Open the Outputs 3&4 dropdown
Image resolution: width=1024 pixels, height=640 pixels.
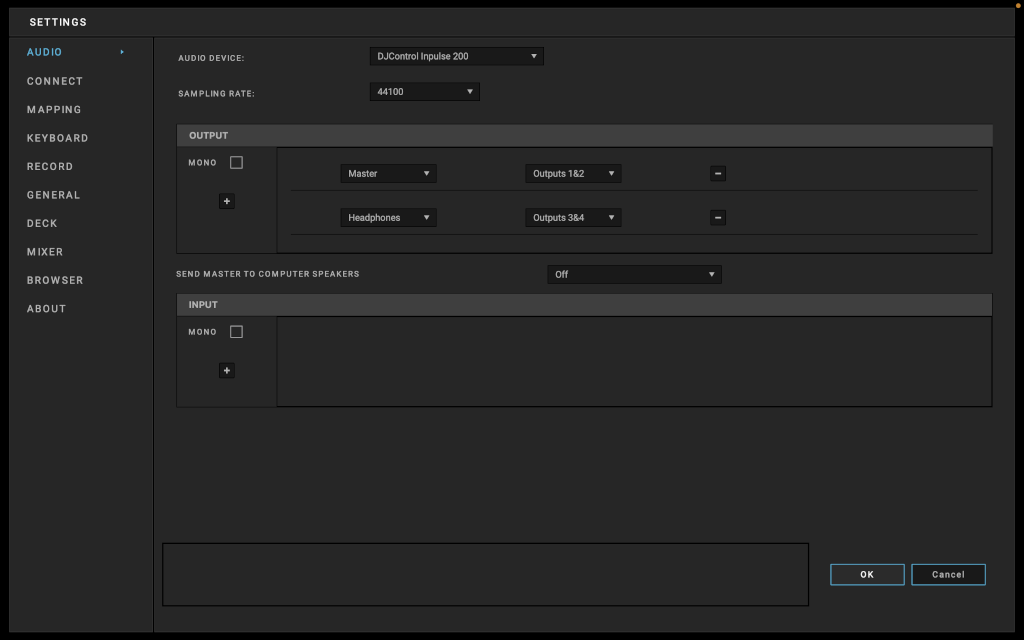pos(573,217)
